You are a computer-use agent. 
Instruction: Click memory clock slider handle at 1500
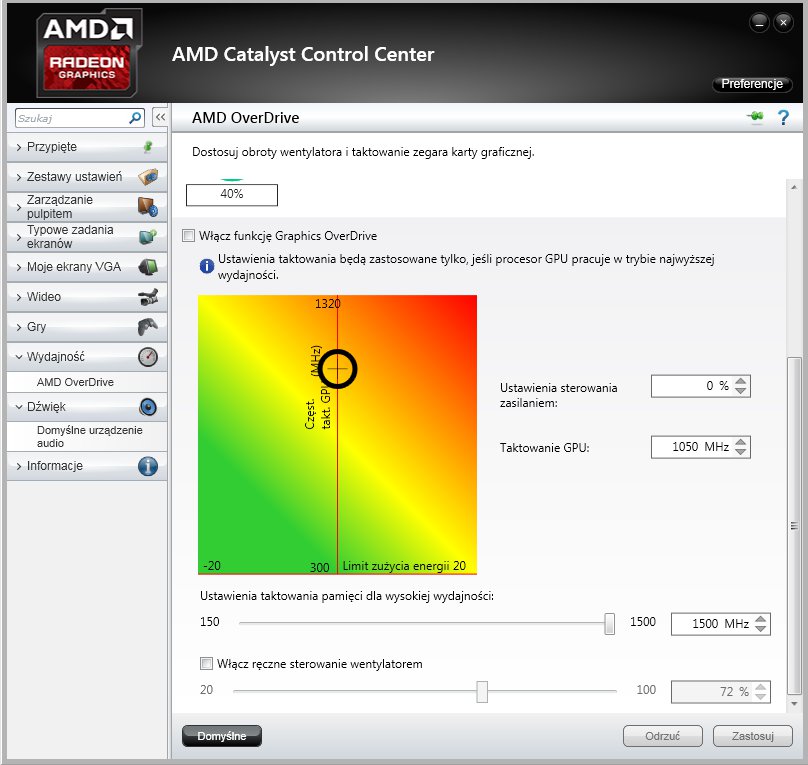(x=609, y=623)
